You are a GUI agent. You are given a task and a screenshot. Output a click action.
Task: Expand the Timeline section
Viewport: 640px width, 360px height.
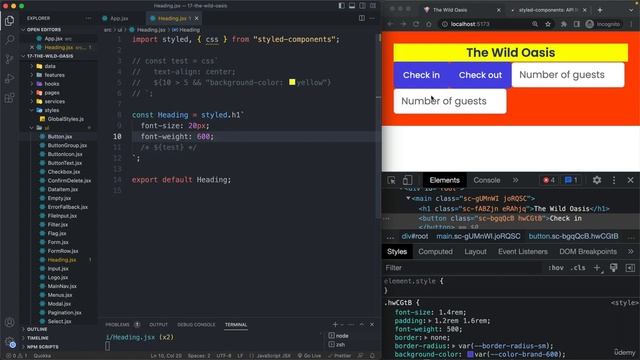38,338
